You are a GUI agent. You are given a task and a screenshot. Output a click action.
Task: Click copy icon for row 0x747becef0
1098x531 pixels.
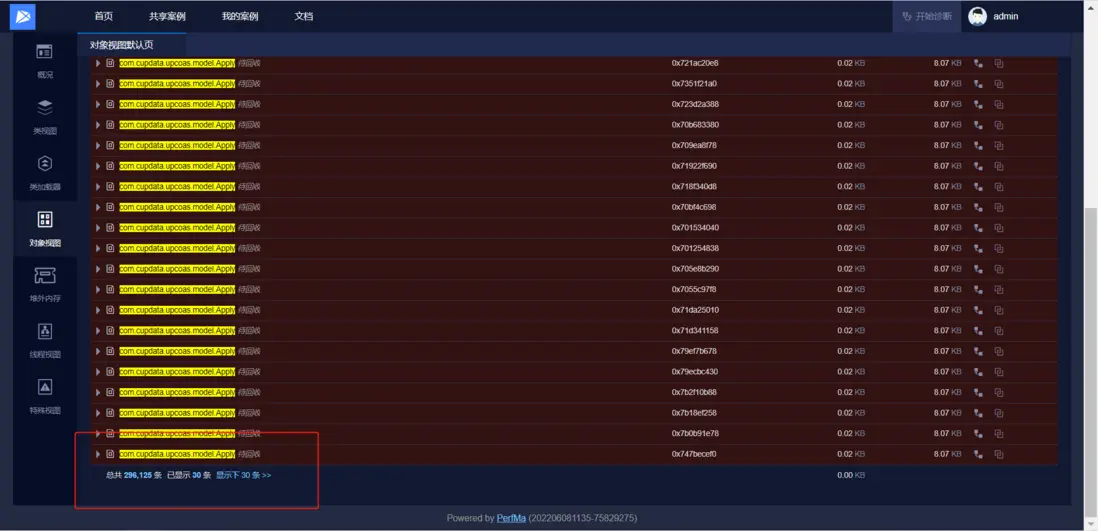pyautogui.click(x=999, y=455)
